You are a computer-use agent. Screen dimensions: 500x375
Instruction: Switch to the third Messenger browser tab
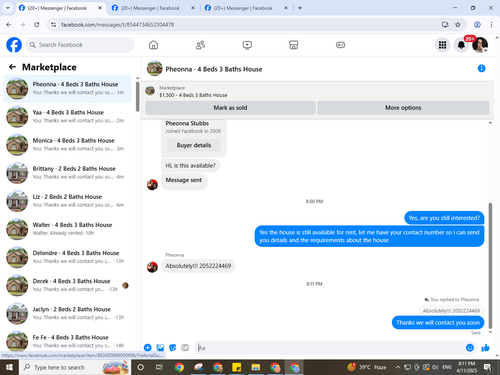pyautogui.click(x=246, y=8)
